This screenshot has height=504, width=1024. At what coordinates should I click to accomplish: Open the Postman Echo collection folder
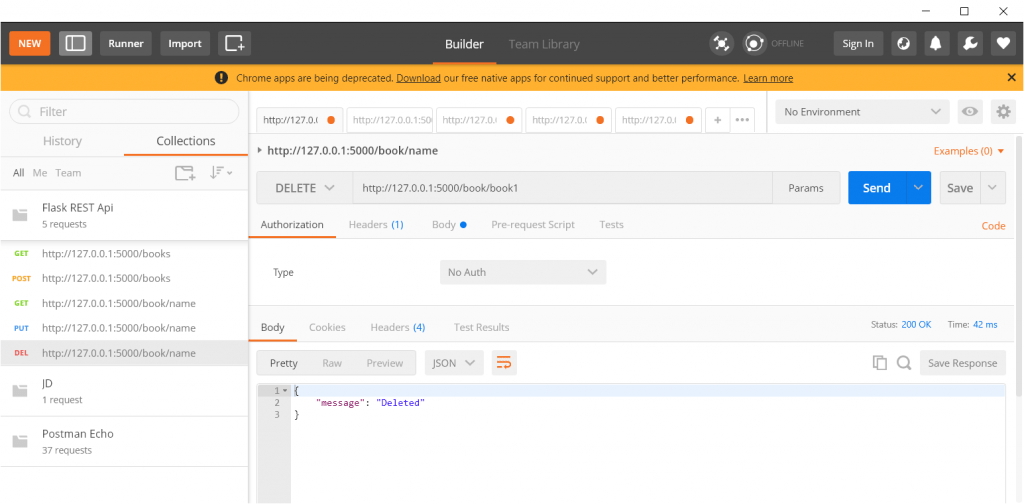[x=124, y=441]
